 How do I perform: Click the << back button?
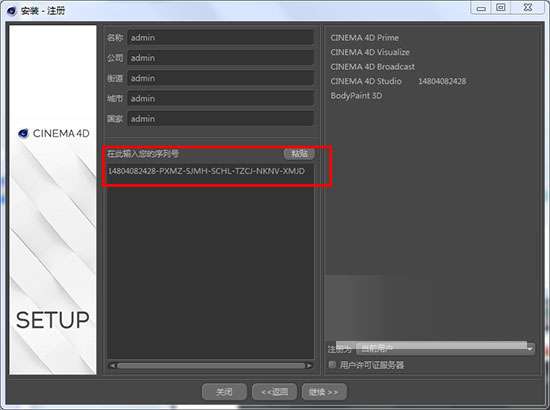point(275,392)
